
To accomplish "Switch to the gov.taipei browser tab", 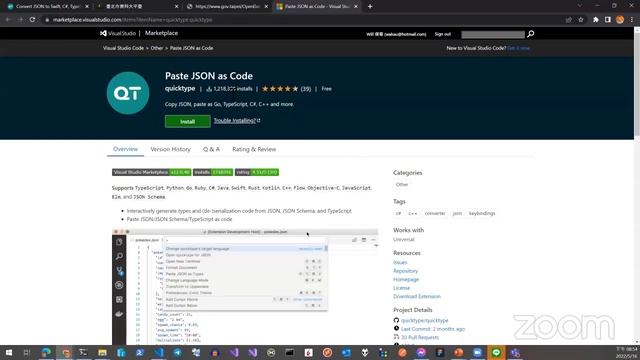I will 227,7.
